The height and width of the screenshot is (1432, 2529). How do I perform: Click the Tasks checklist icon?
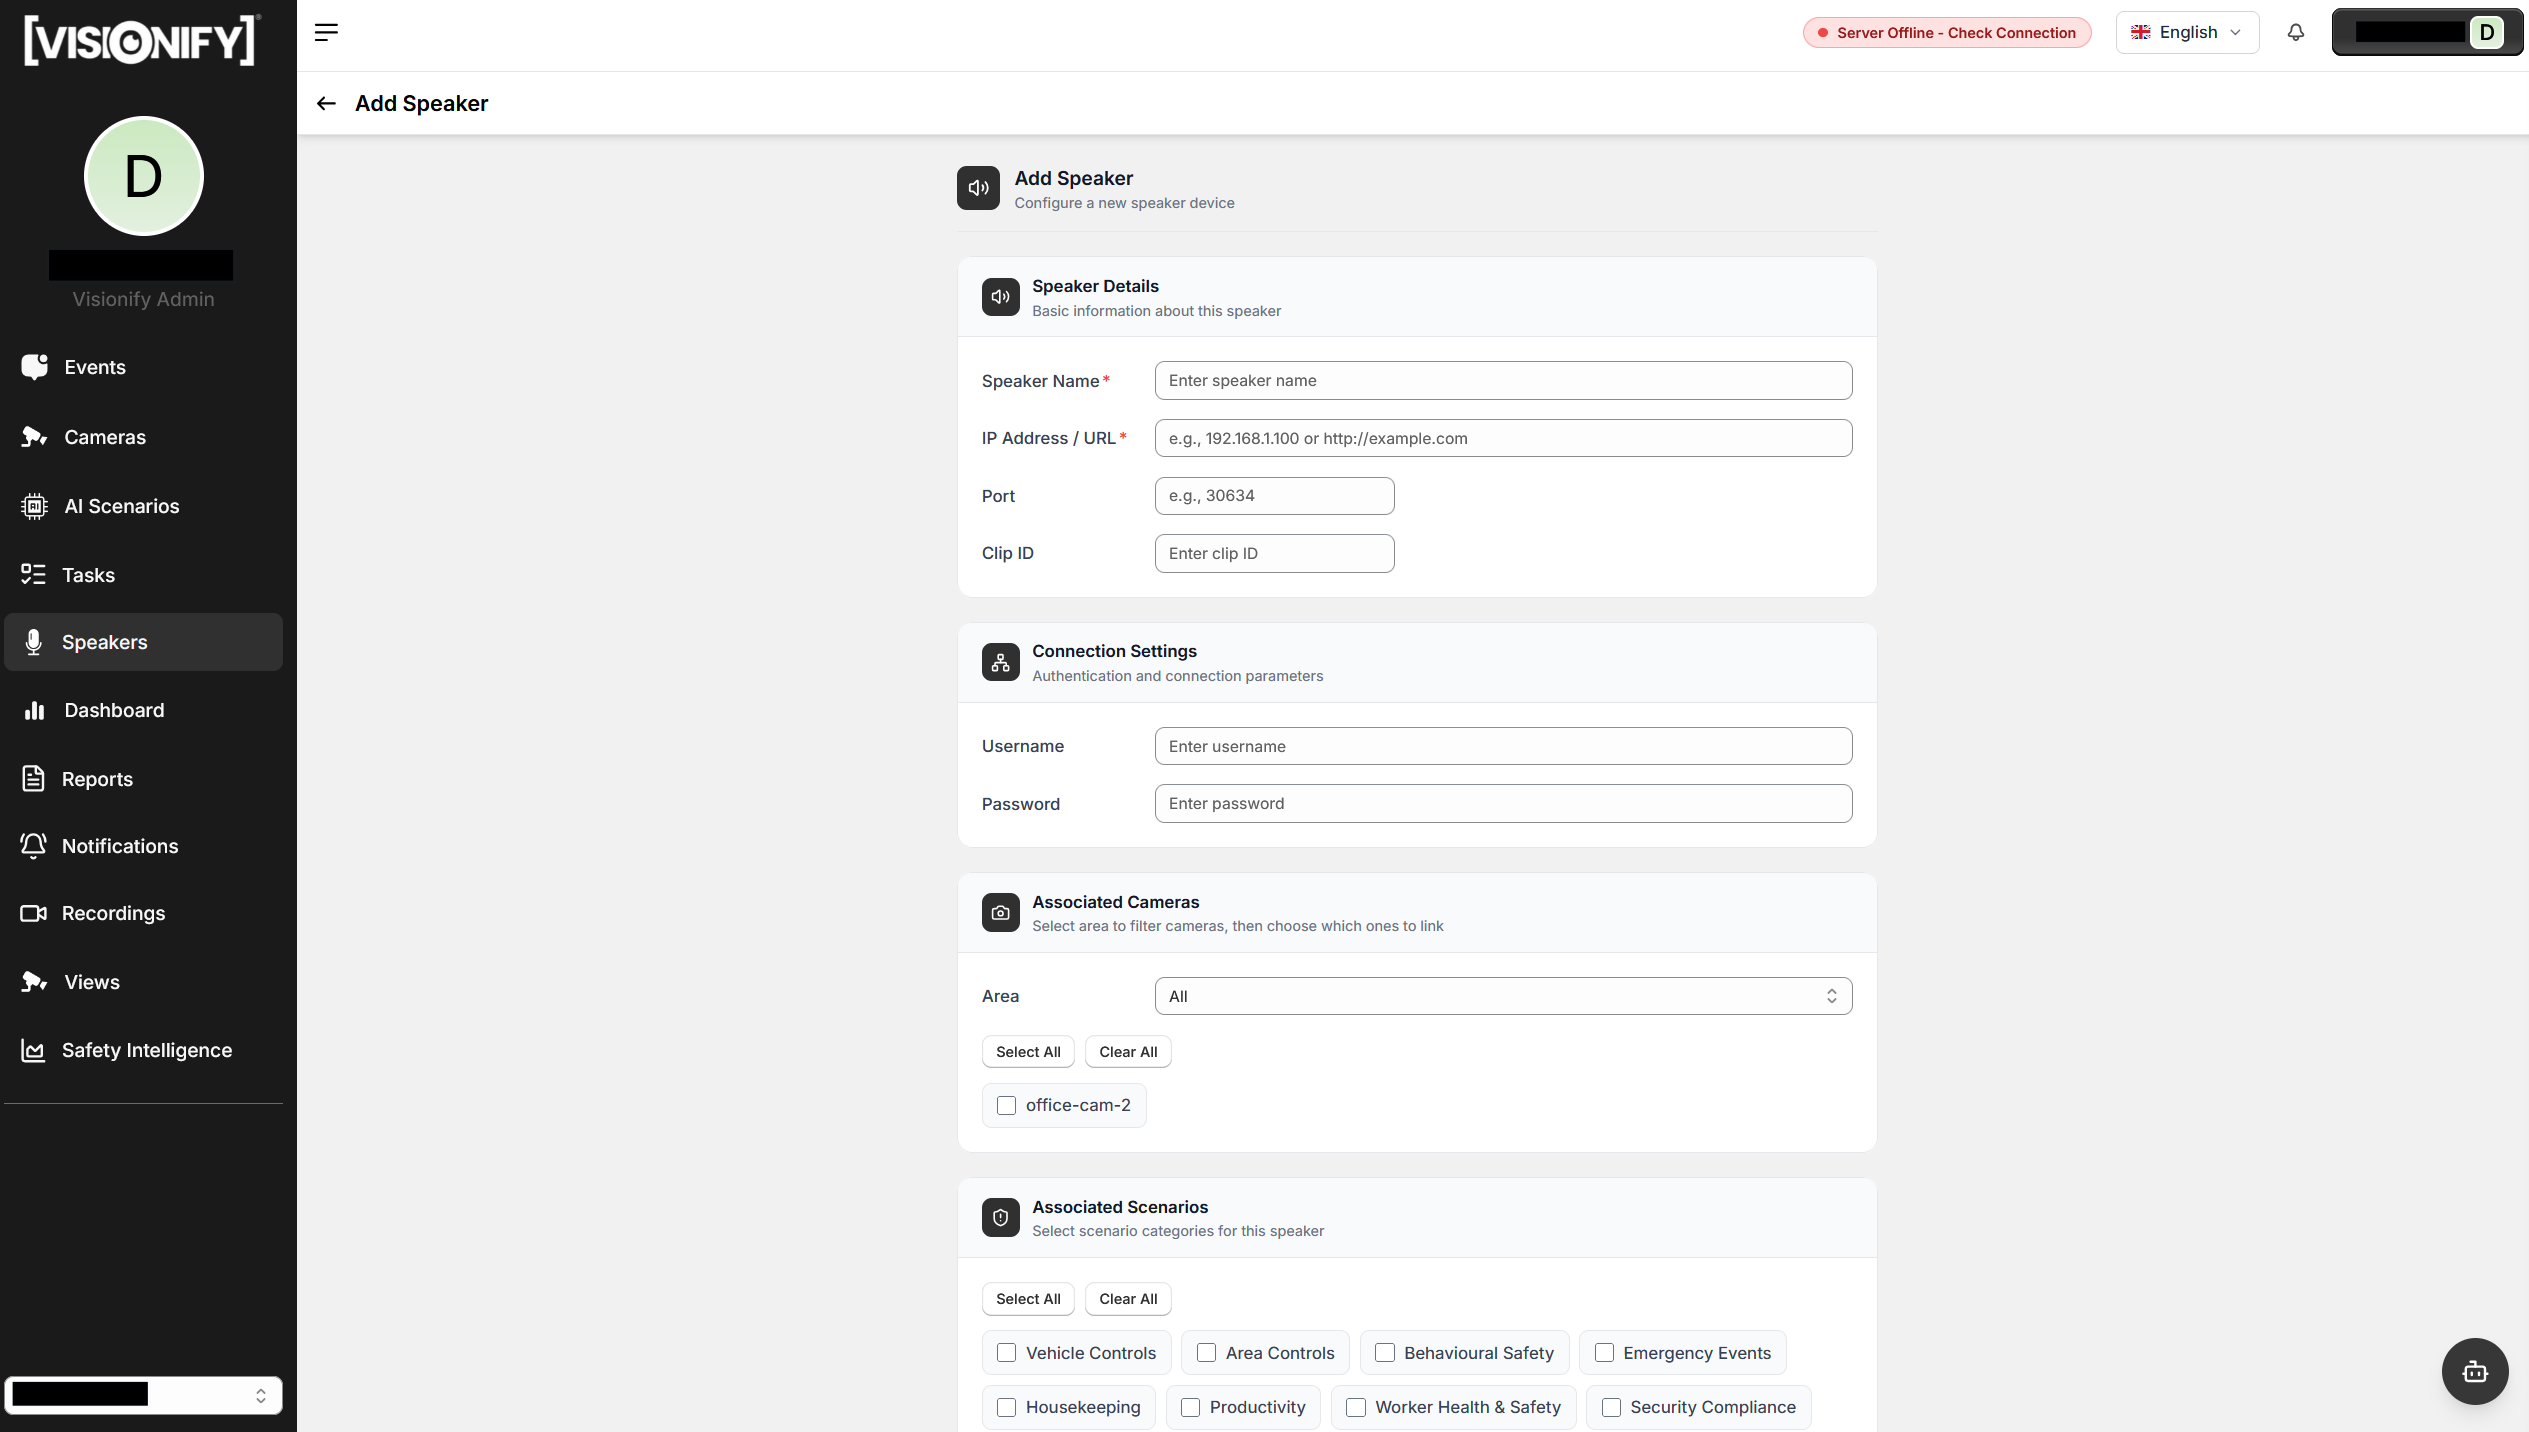pyautogui.click(x=33, y=574)
